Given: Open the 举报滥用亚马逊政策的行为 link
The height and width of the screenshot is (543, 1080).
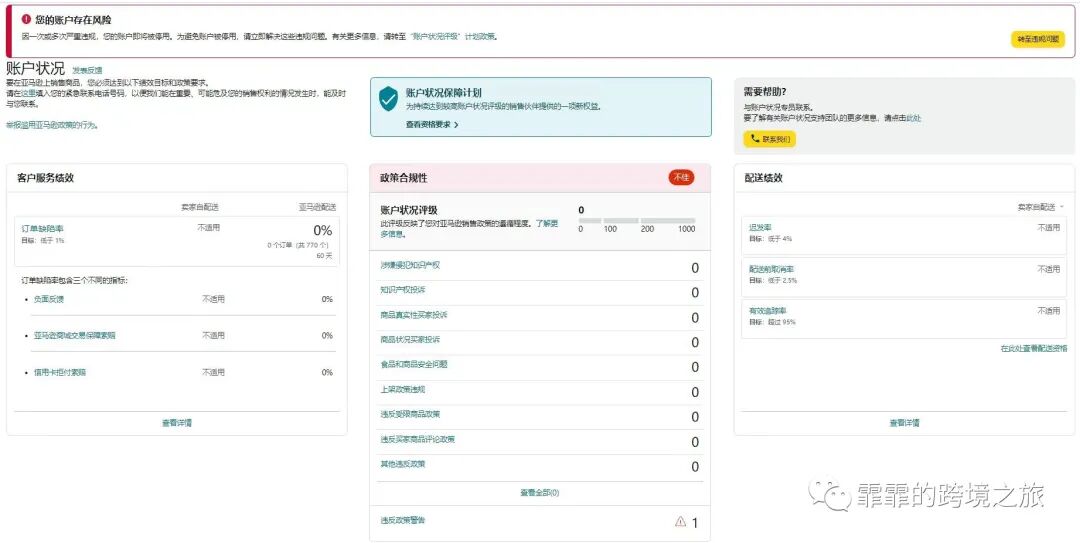Looking at the screenshot, I should pos(52,125).
